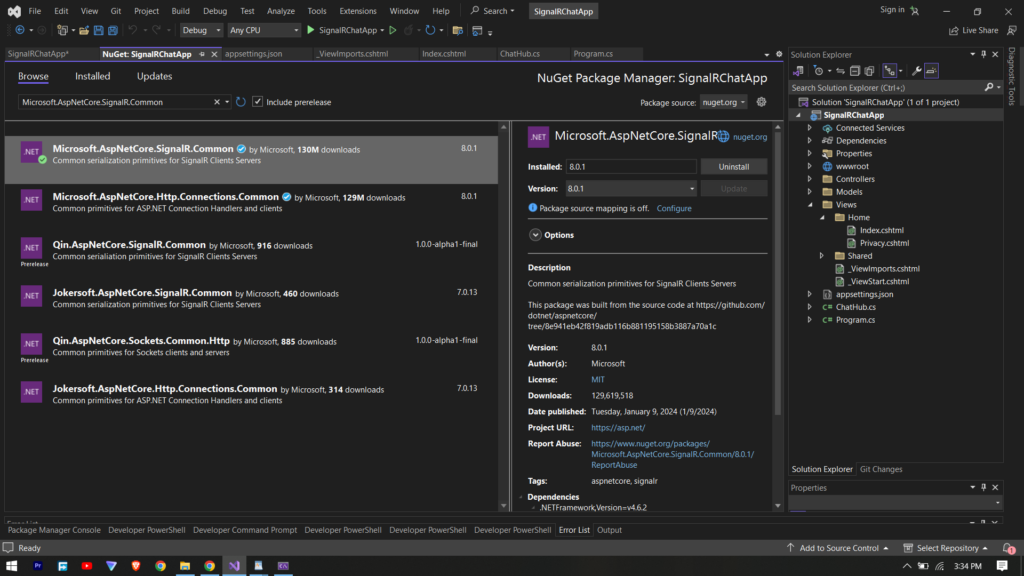Clear the search query with the X icon
Screen dimensions: 1024x576
[x=215, y=101]
